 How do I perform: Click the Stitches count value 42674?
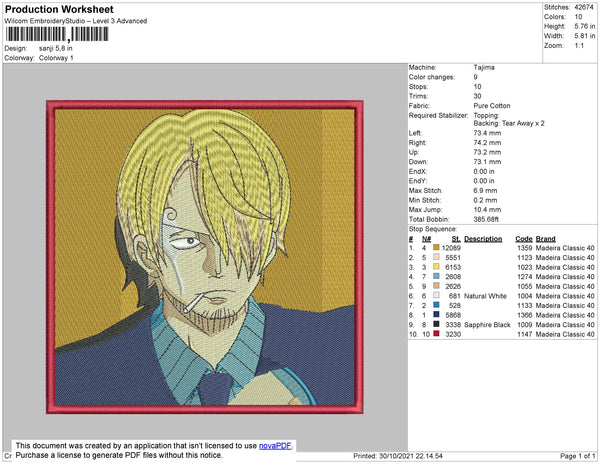click(x=583, y=6)
